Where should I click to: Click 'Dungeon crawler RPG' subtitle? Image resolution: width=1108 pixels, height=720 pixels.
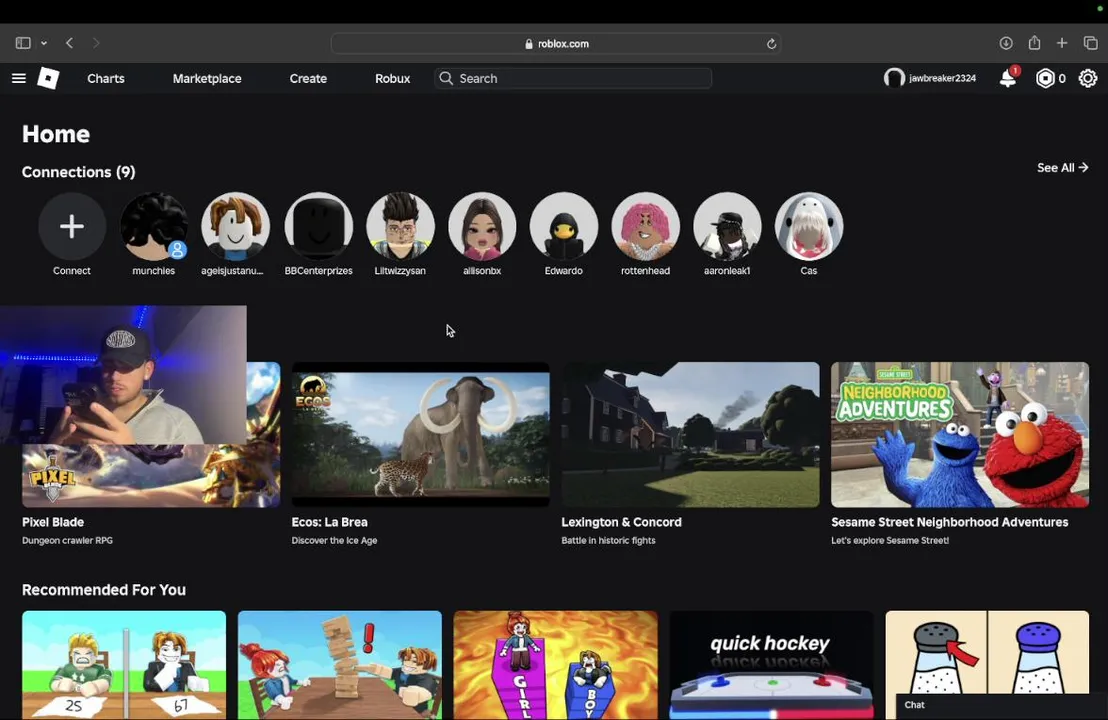pos(67,541)
